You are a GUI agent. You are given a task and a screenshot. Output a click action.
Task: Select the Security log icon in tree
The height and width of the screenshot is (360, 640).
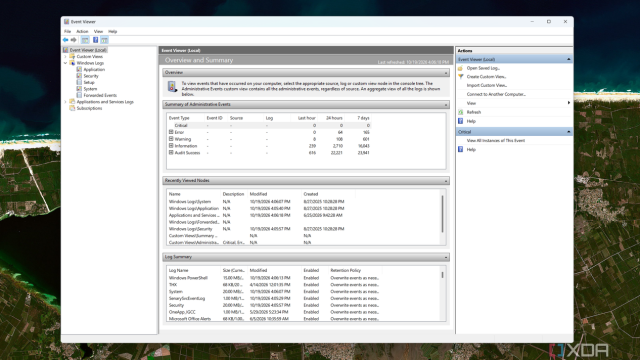(79, 76)
